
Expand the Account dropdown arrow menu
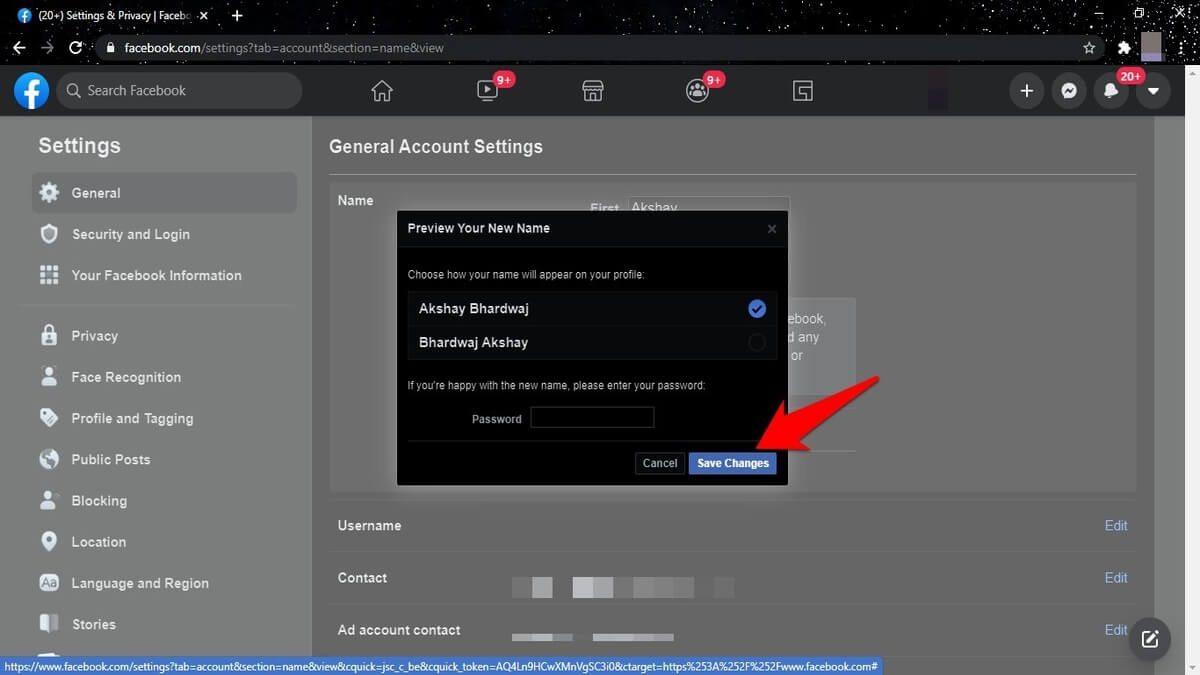[1153, 91]
